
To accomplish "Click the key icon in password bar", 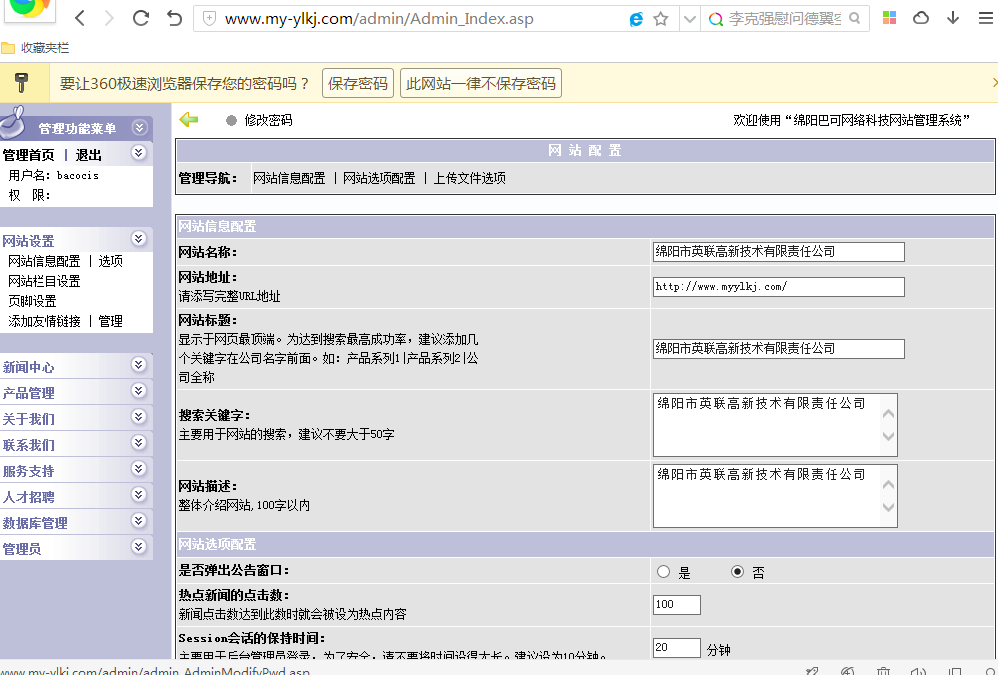I will point(21,83).
